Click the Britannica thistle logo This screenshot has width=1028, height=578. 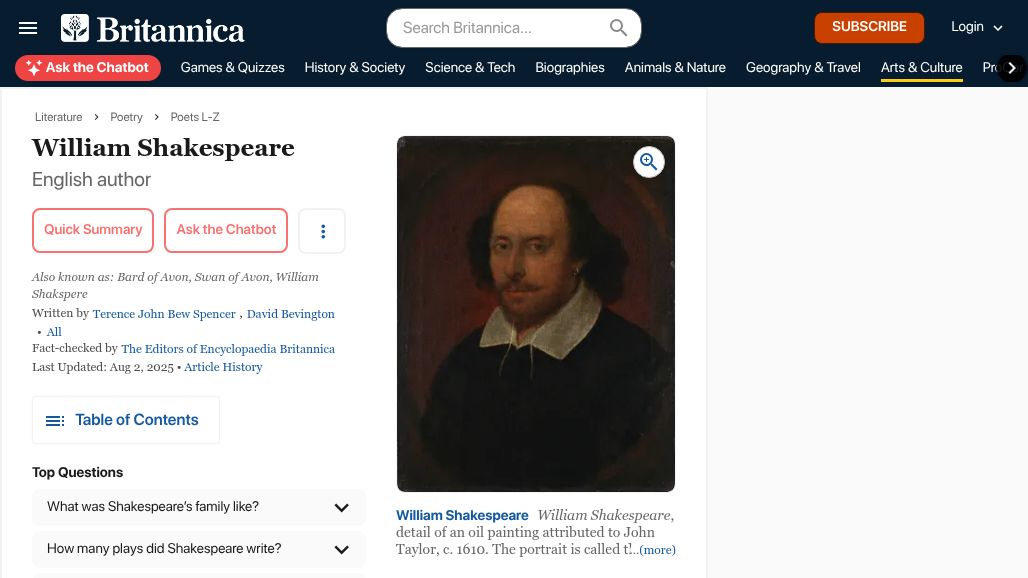[75, 28]
